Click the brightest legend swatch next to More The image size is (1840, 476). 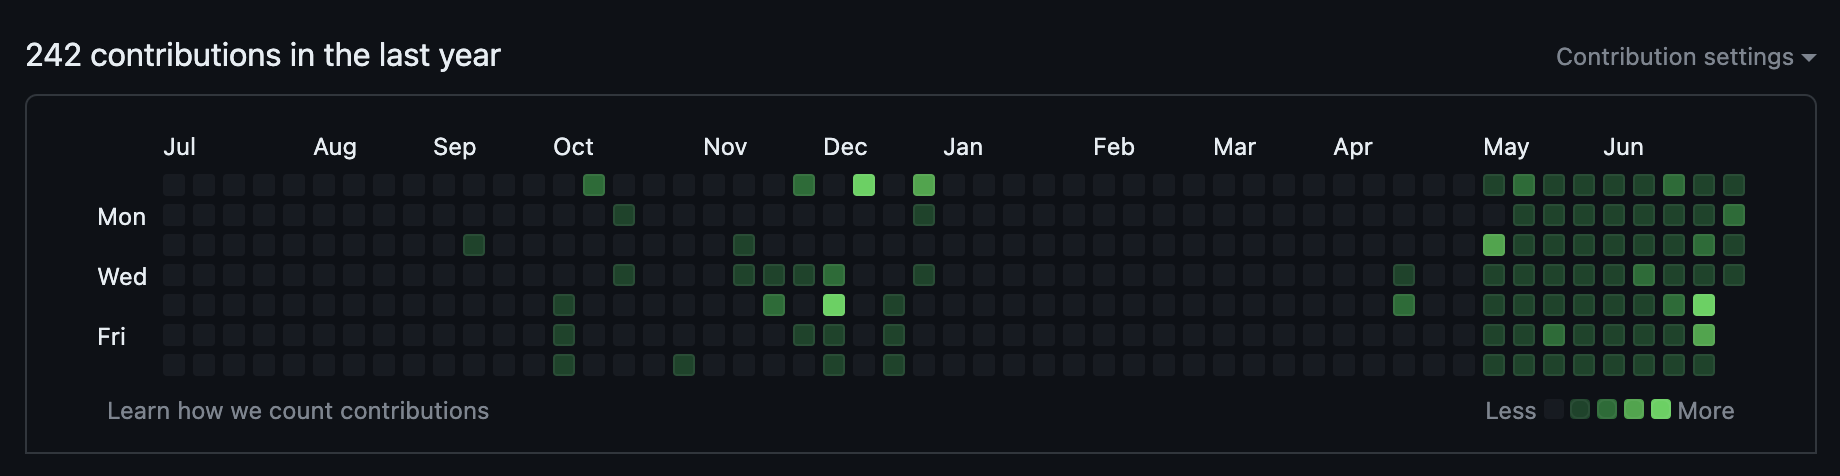coord(1661,409)
